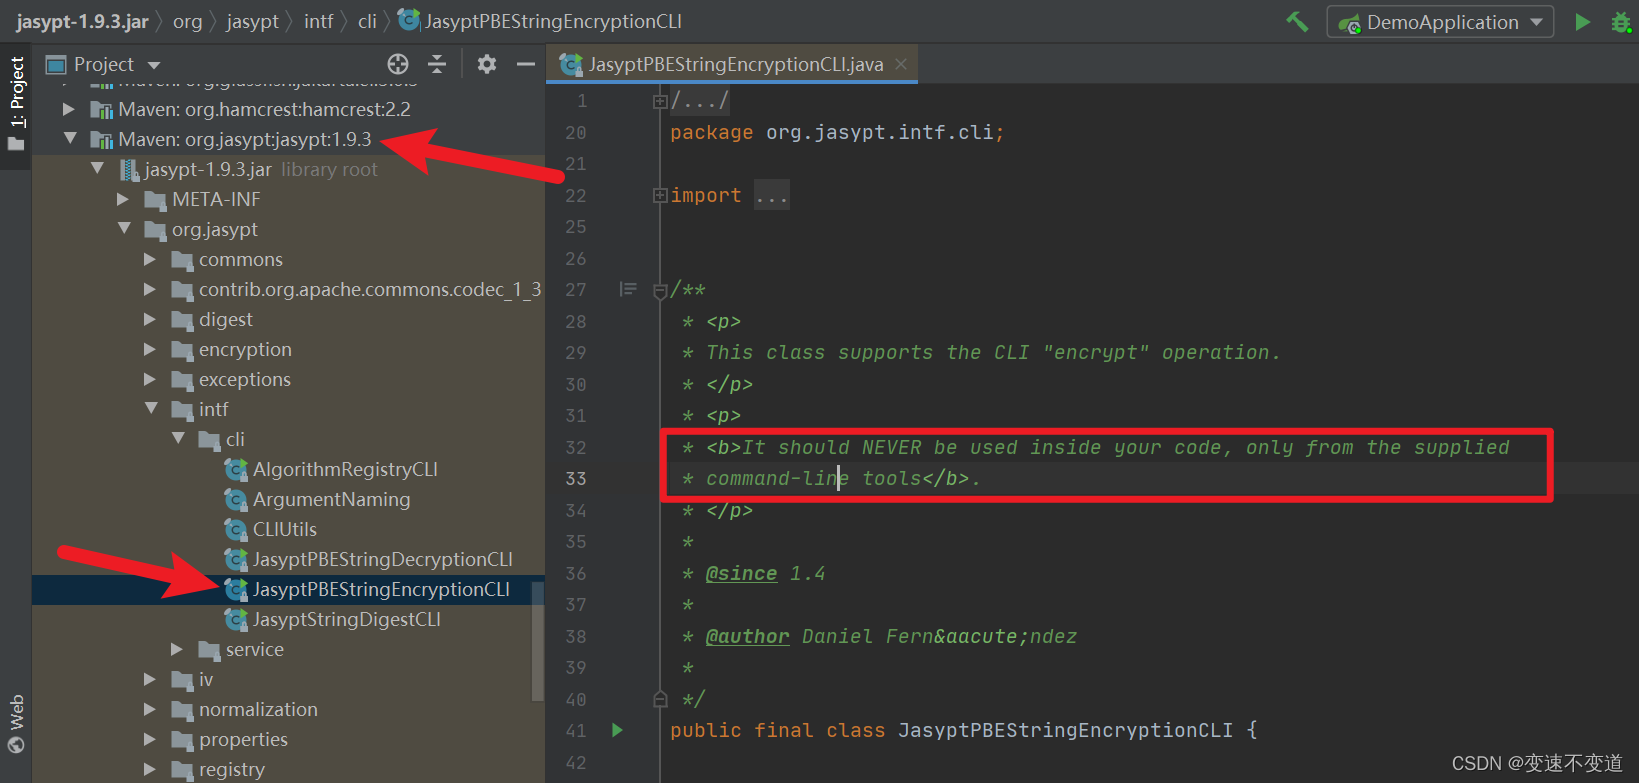Image resolution: width=1639 pixels, height=783 pixels.
Task: Expand the commons package arrow
Action: (150, 259)
